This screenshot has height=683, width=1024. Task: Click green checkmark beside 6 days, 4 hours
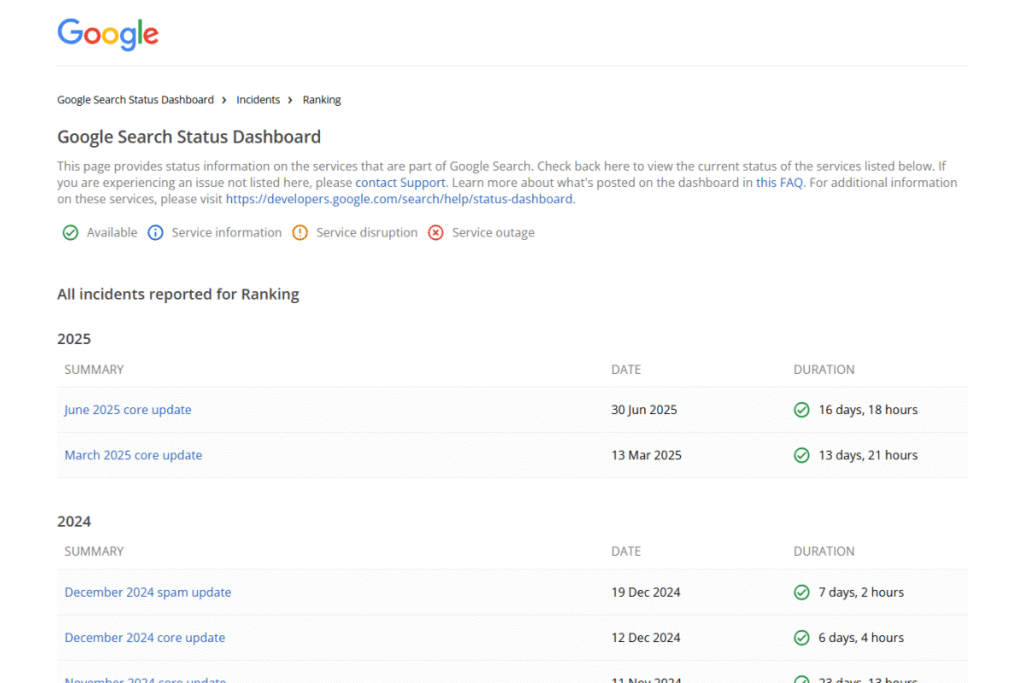pos(801,638)
